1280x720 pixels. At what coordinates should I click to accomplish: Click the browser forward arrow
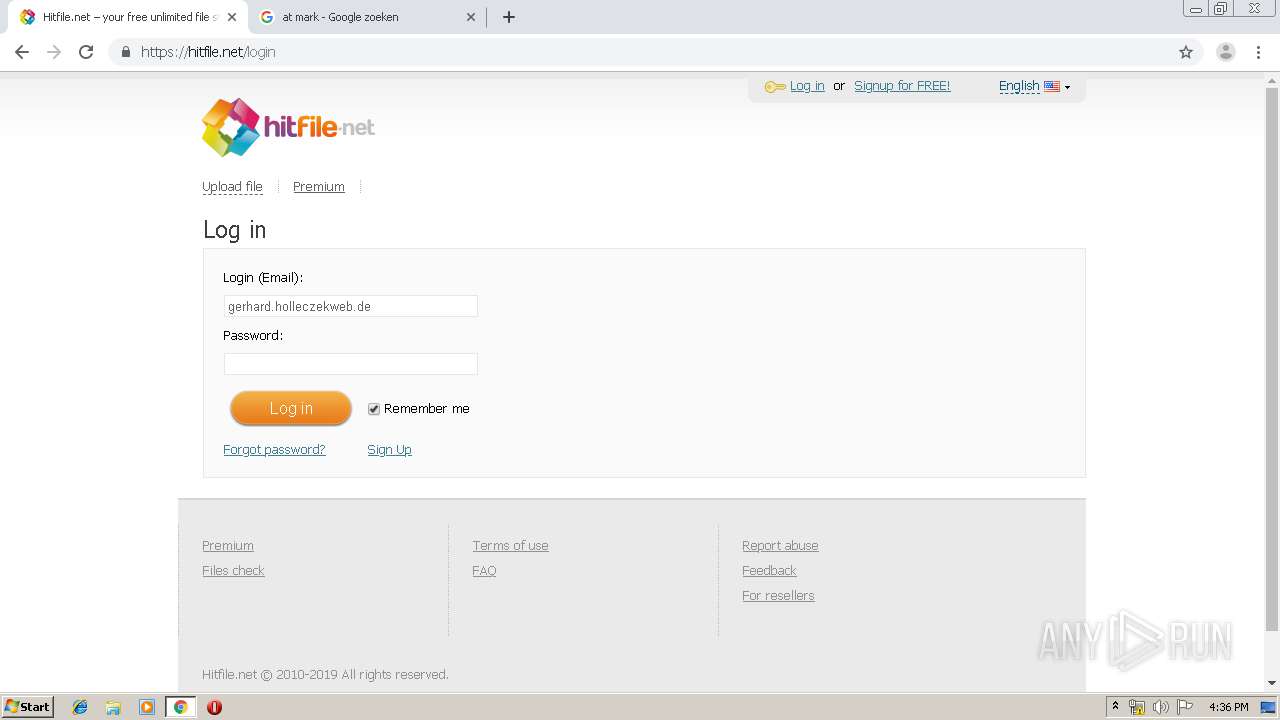(x=54, y=52)
